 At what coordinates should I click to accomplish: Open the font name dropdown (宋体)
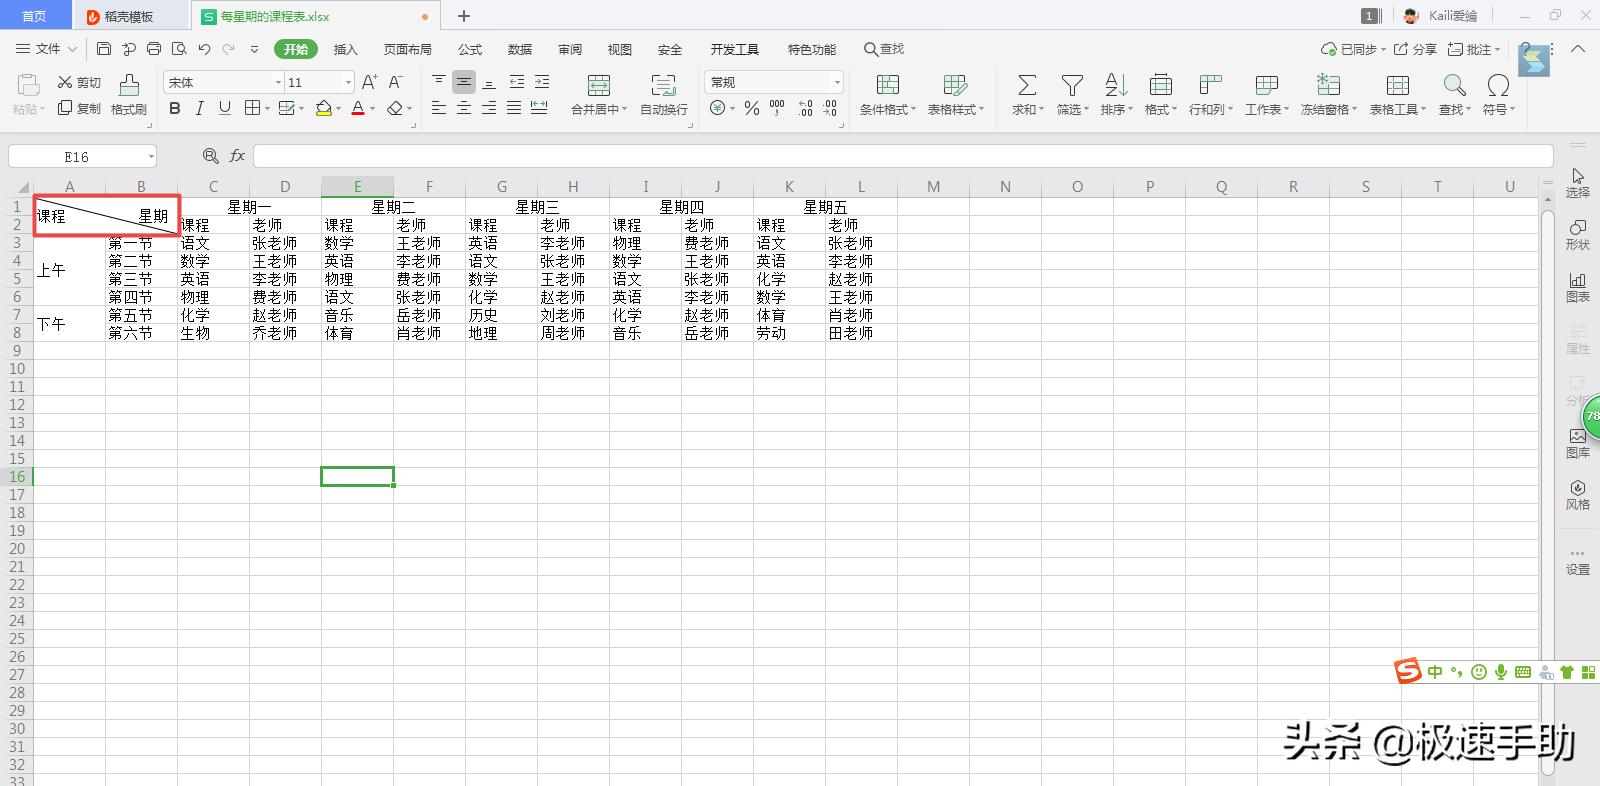pos(278,82)
